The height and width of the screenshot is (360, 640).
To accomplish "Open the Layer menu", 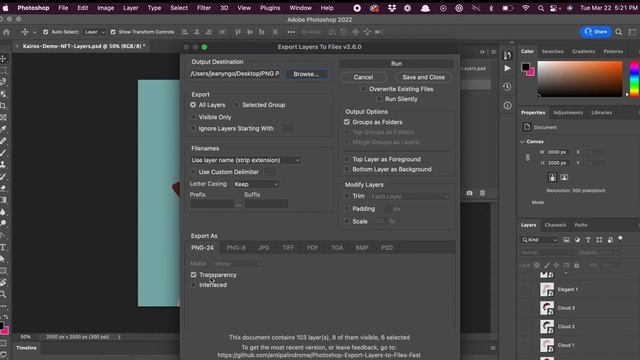I will click(x=131, y=8).
